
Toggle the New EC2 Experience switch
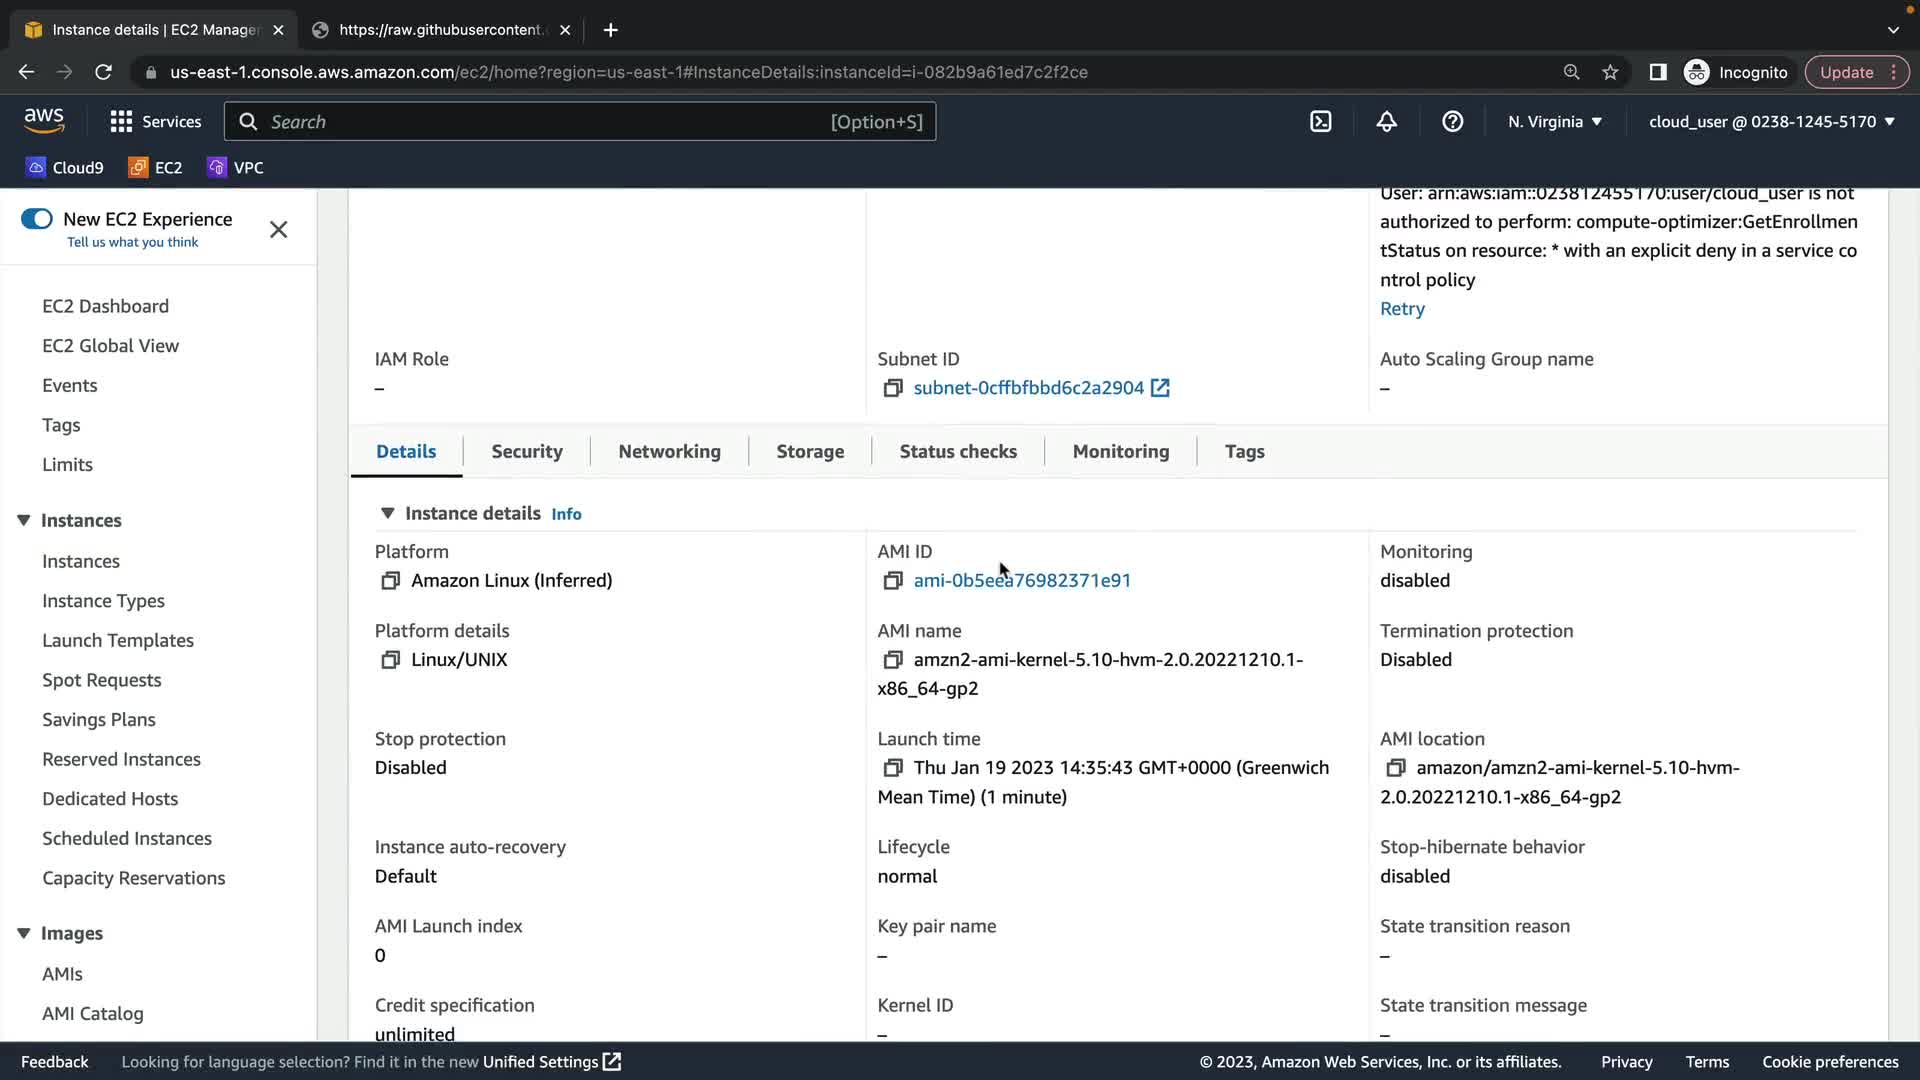click(x=37, y=219)
